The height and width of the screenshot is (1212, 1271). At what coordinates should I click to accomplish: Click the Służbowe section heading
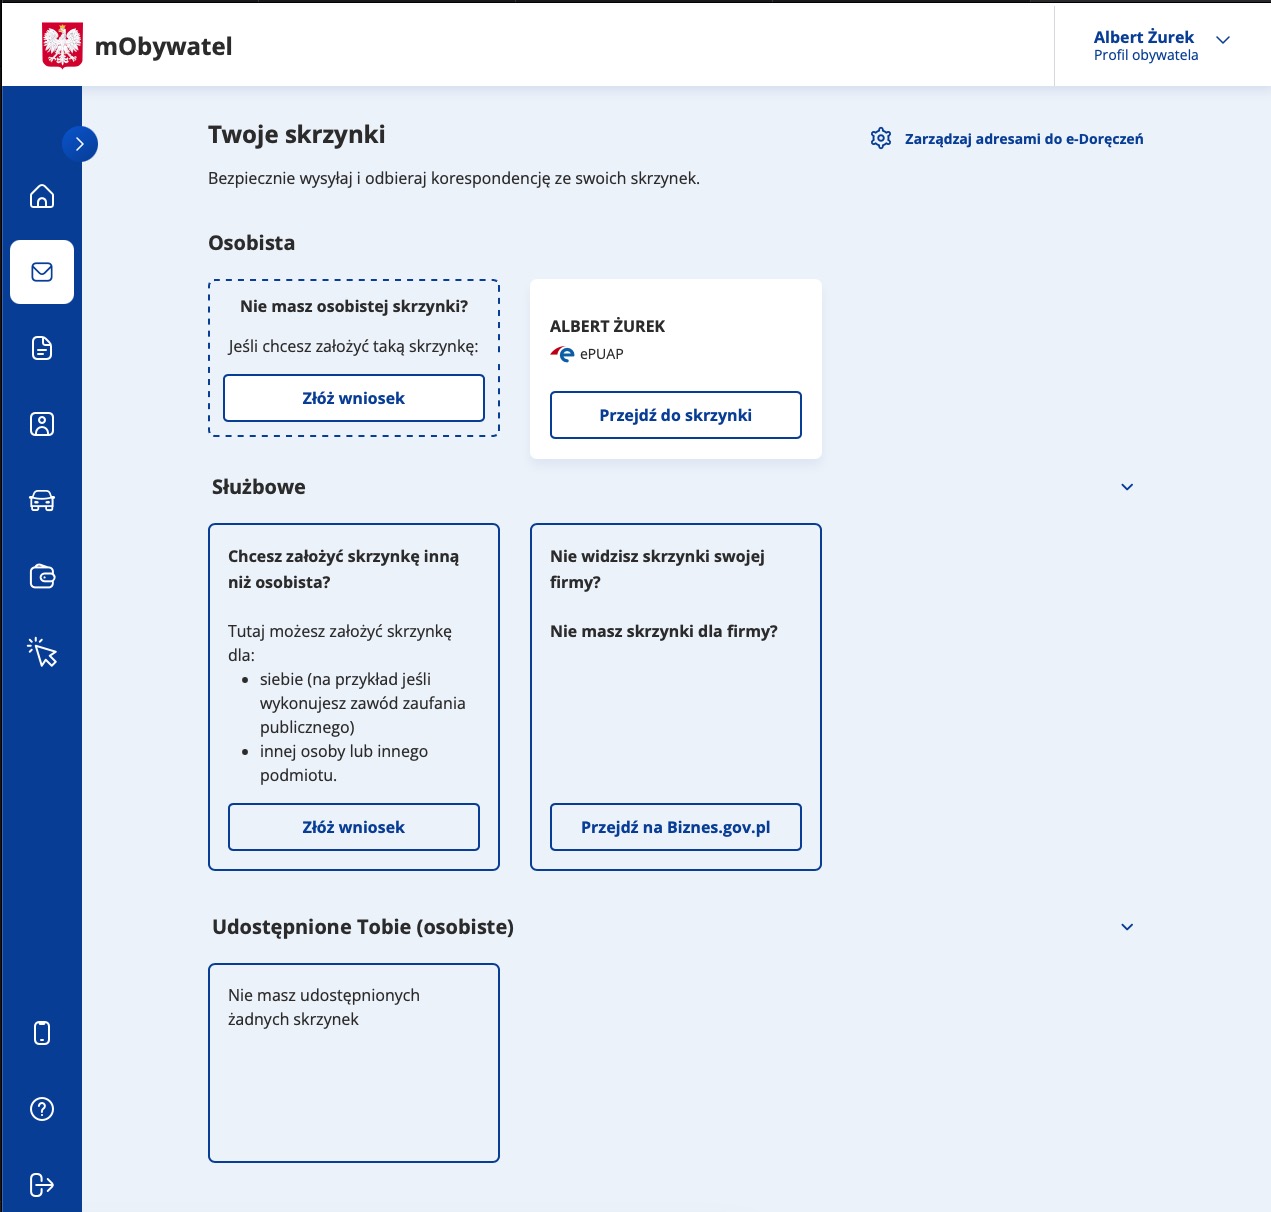tap(259, 487)
